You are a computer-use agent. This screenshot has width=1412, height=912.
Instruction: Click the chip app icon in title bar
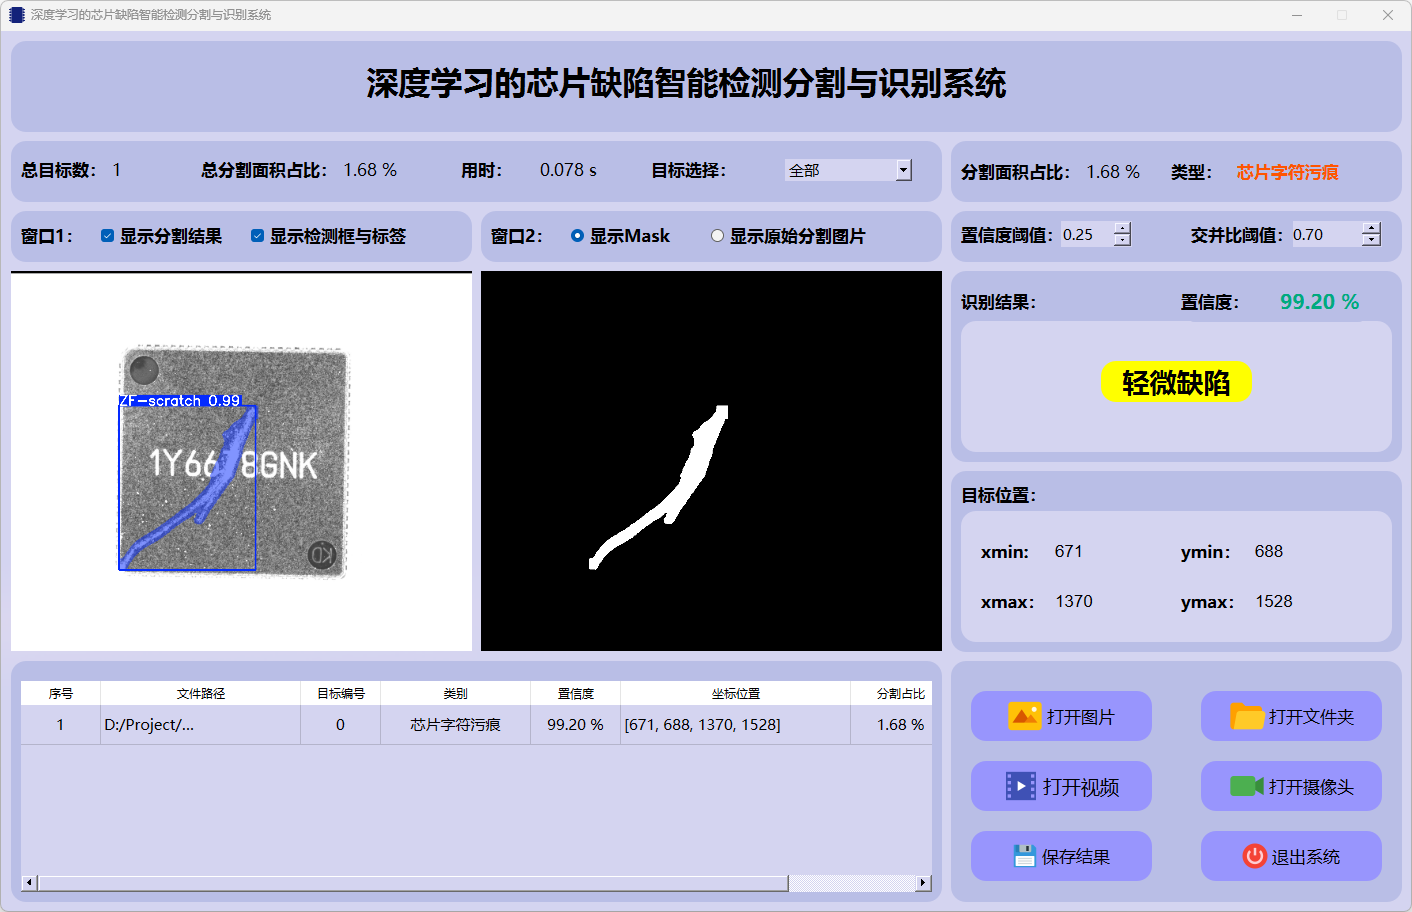(x=16, y=15)
